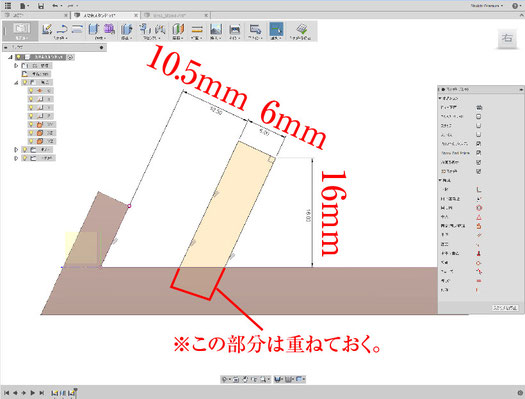
Task: Click the orange Construct plane icon
Action: 197,29
